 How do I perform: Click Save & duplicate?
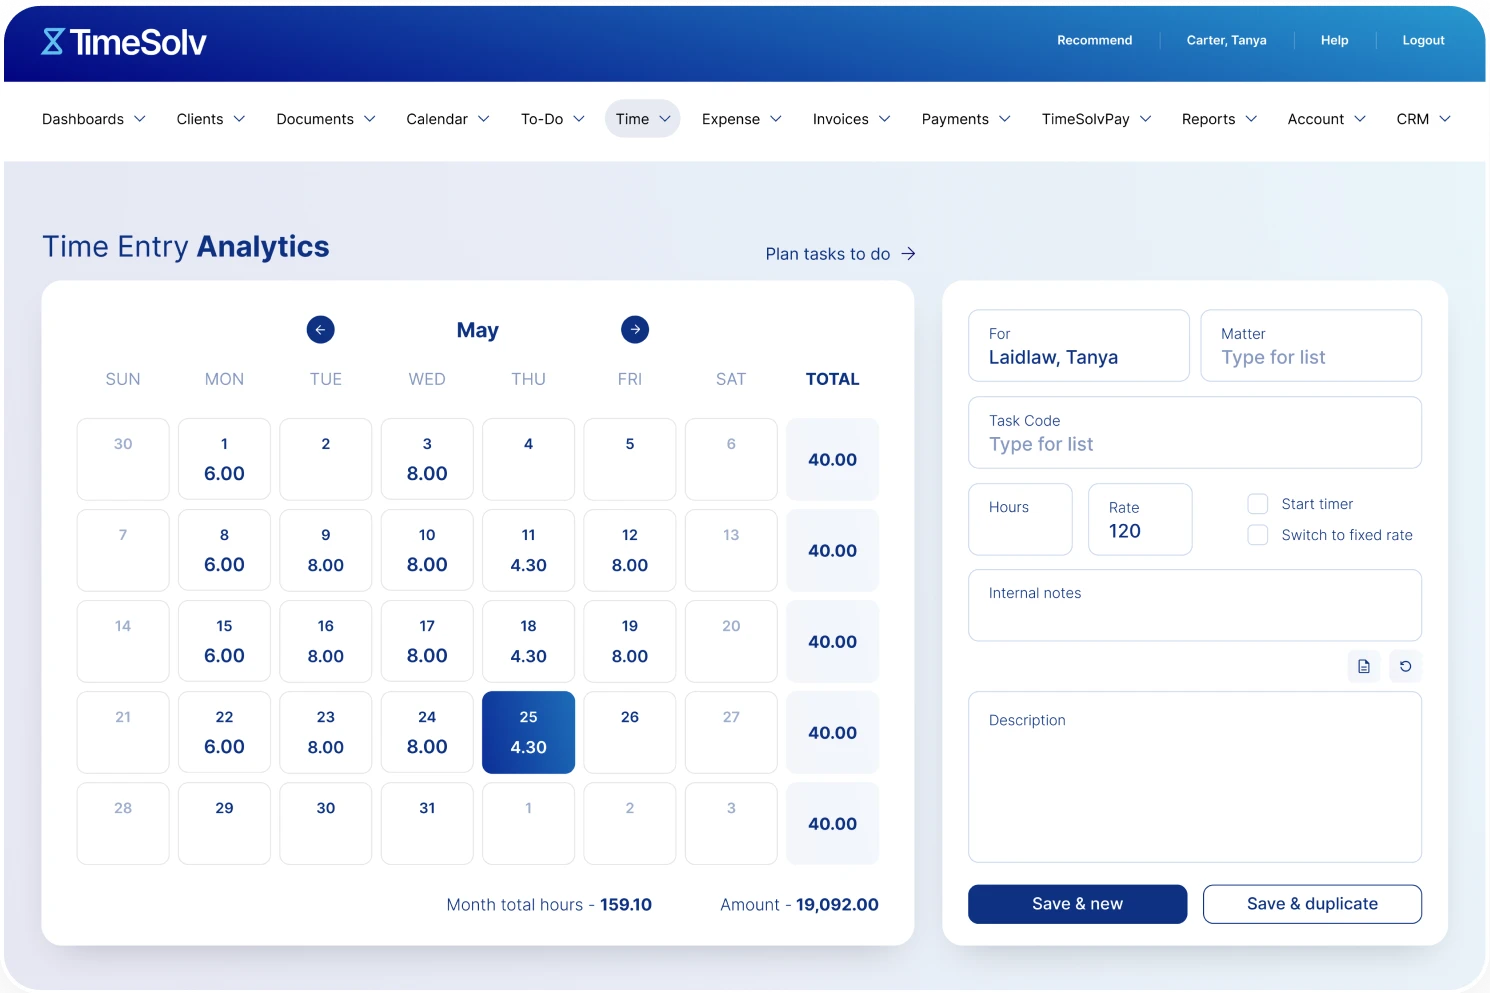pyautogui.click(x=1312, y=903)
